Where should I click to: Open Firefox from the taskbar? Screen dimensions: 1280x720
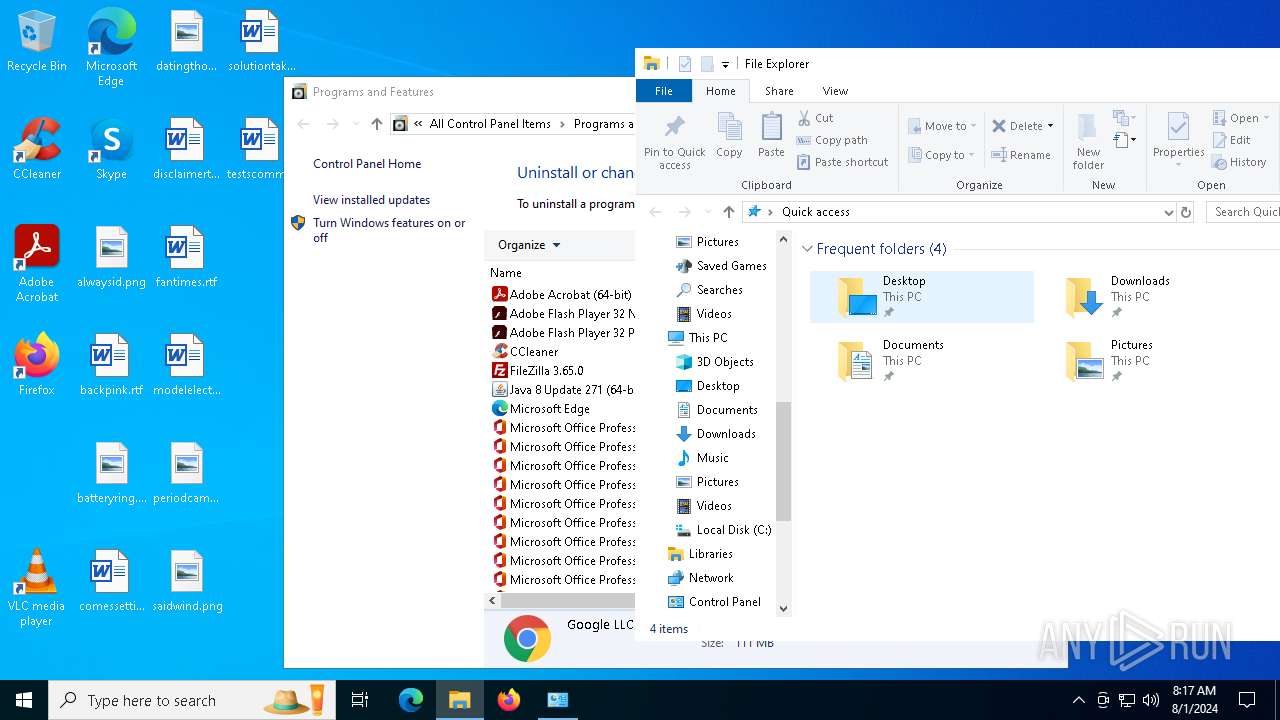click(509, 700)
